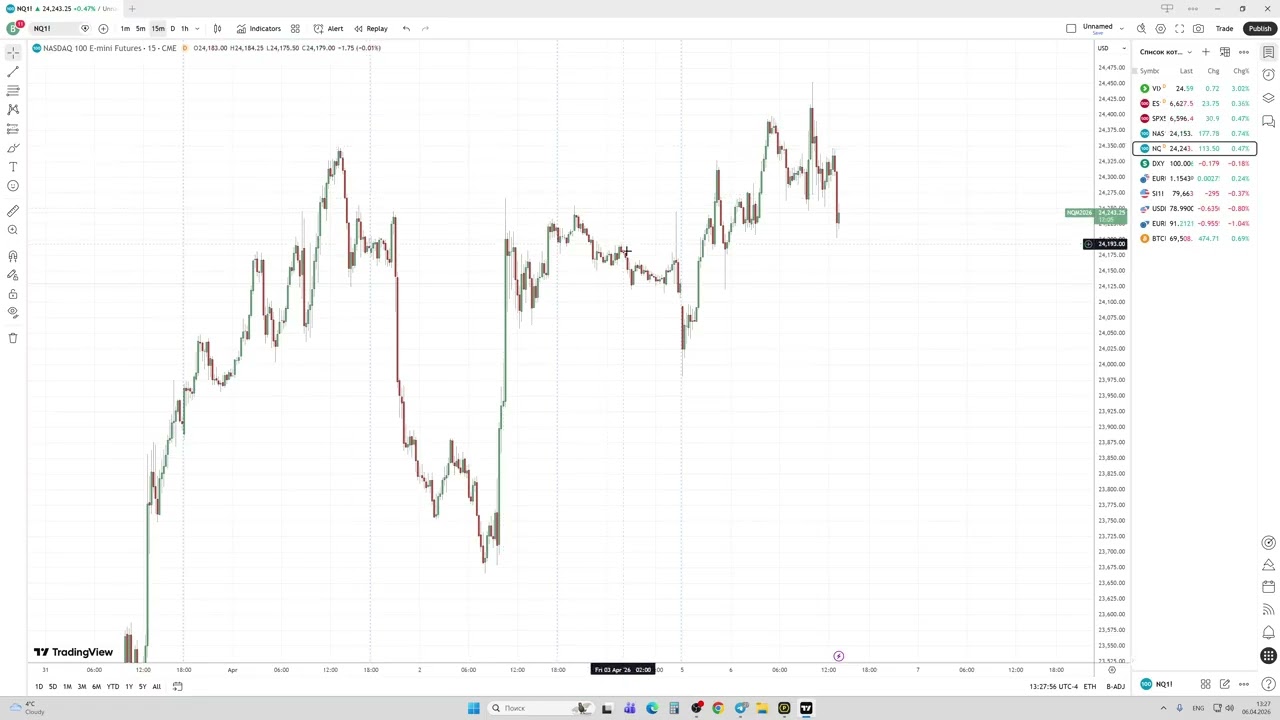
Task: Set chart range to All
Action: click(156, 687)
